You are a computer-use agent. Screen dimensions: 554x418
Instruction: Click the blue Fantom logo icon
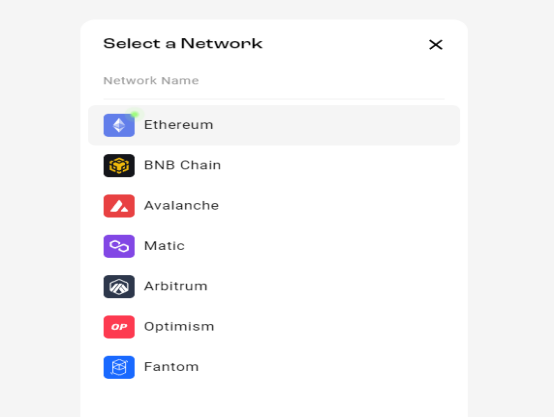pos(119,367)
